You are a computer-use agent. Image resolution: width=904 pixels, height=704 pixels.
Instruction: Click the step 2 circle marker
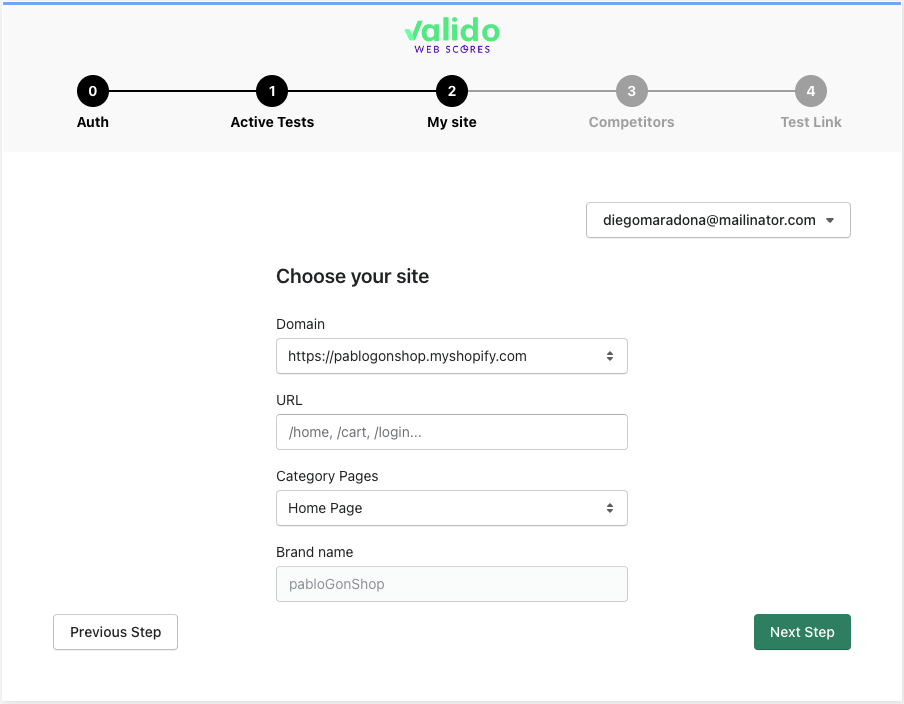pyautogui.click(x=452, y=92)
